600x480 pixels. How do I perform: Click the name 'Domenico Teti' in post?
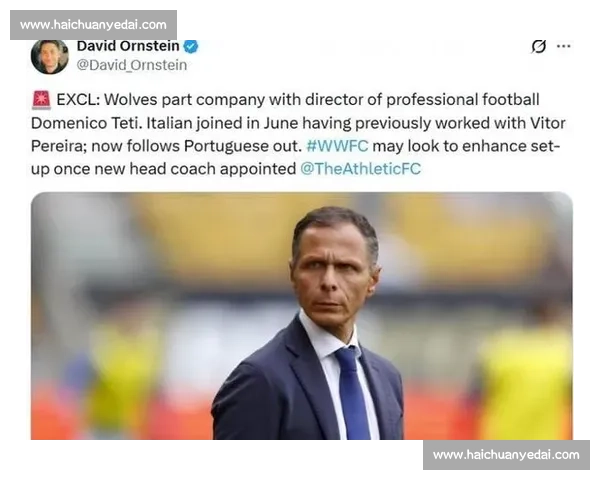86,123
